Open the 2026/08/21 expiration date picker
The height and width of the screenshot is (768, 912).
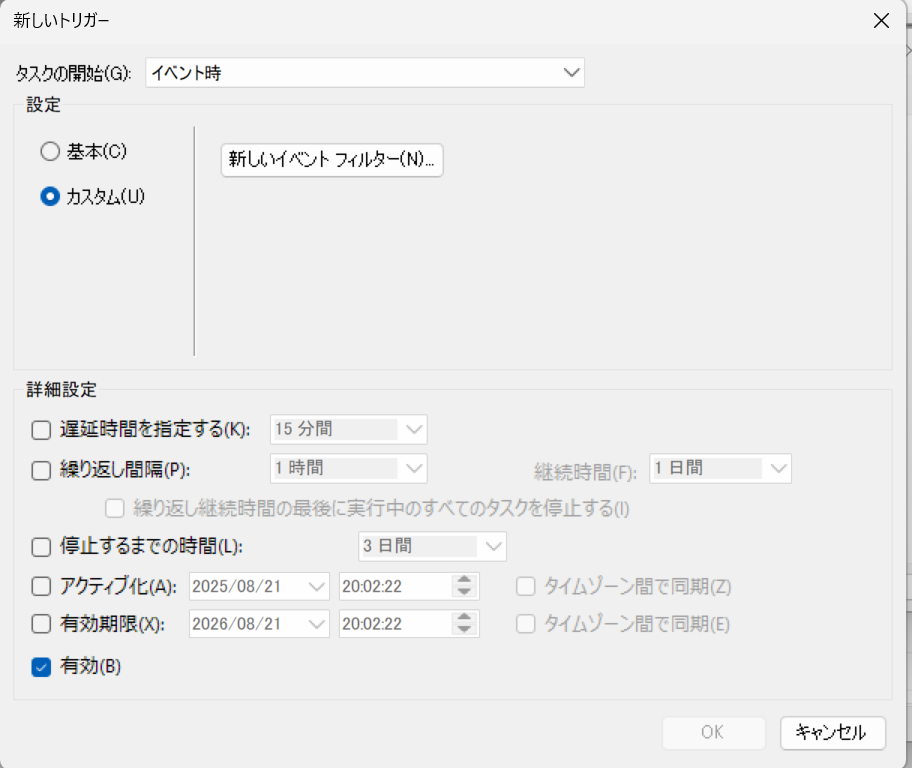click(259, 624)
